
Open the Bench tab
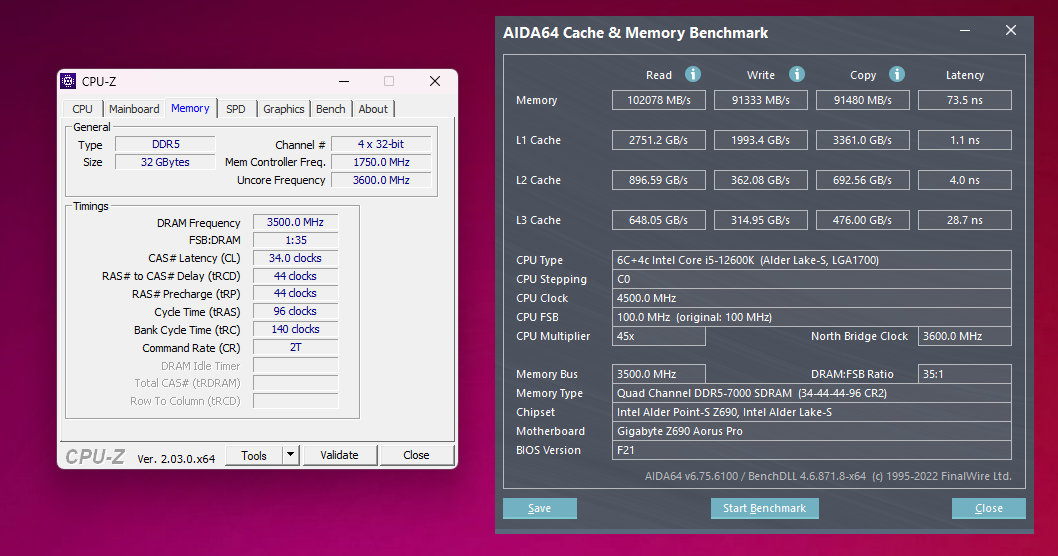point(331,109)
